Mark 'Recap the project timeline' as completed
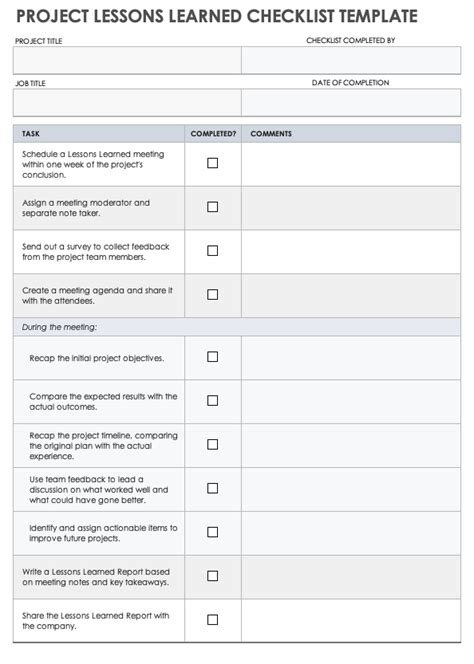 tap(213, 445)
